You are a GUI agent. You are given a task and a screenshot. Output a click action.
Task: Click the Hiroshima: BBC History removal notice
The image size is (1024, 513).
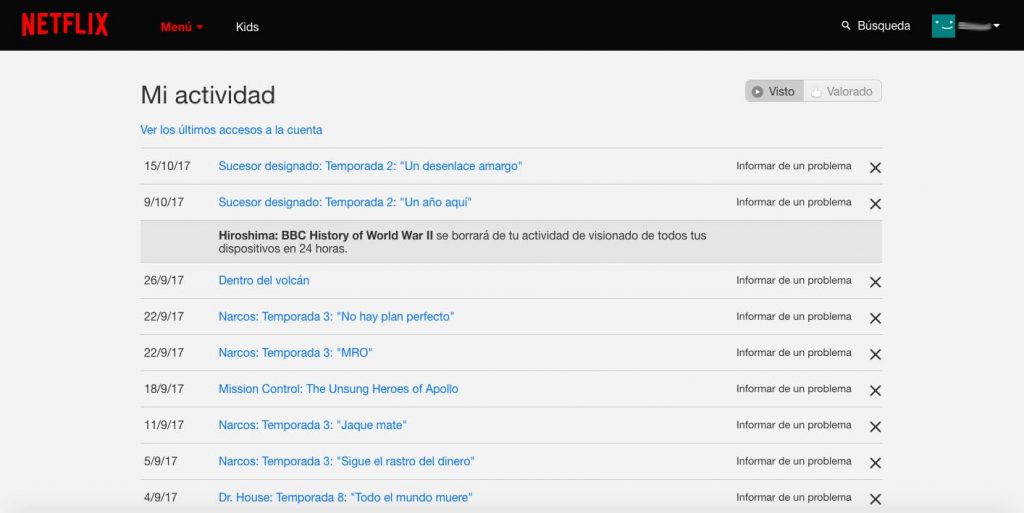[511, 241]
